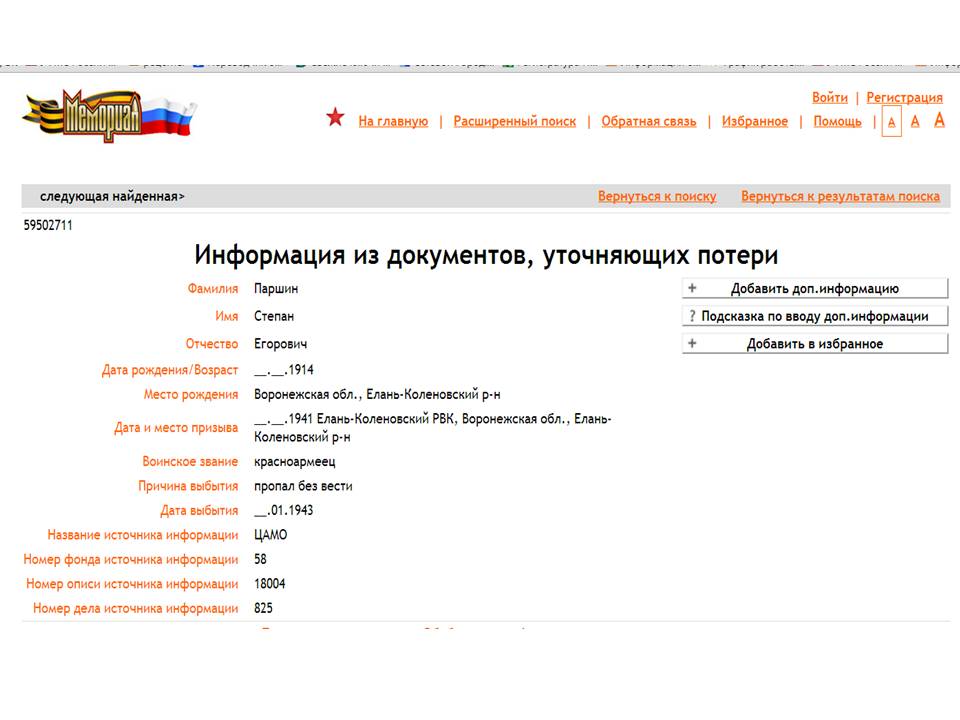Go to Обратная связь

tap(648, 121)
